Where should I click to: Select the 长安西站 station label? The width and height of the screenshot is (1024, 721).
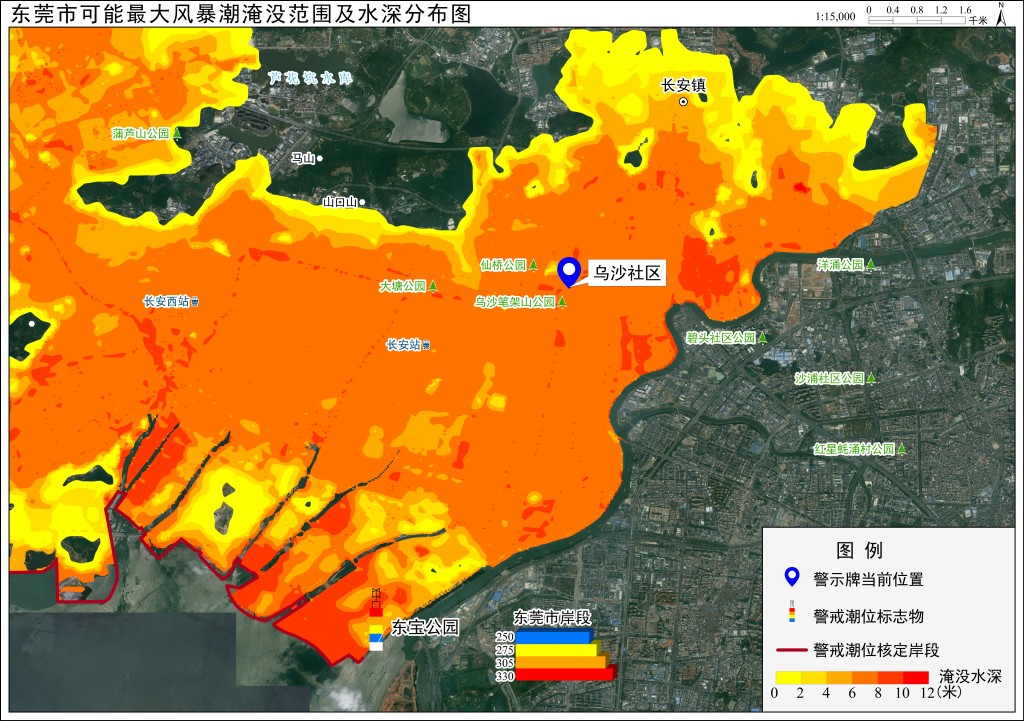tap(166, 302)
